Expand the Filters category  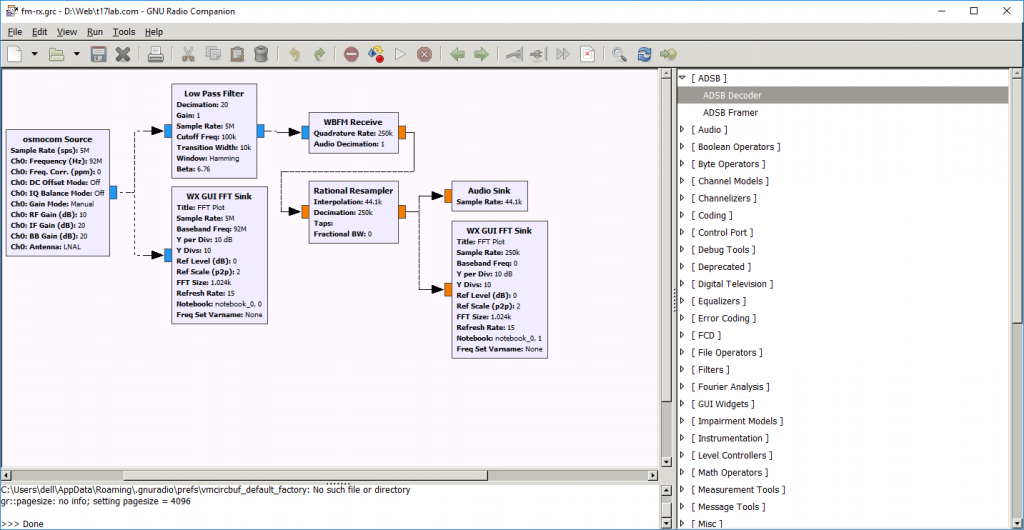click(682, 370)
